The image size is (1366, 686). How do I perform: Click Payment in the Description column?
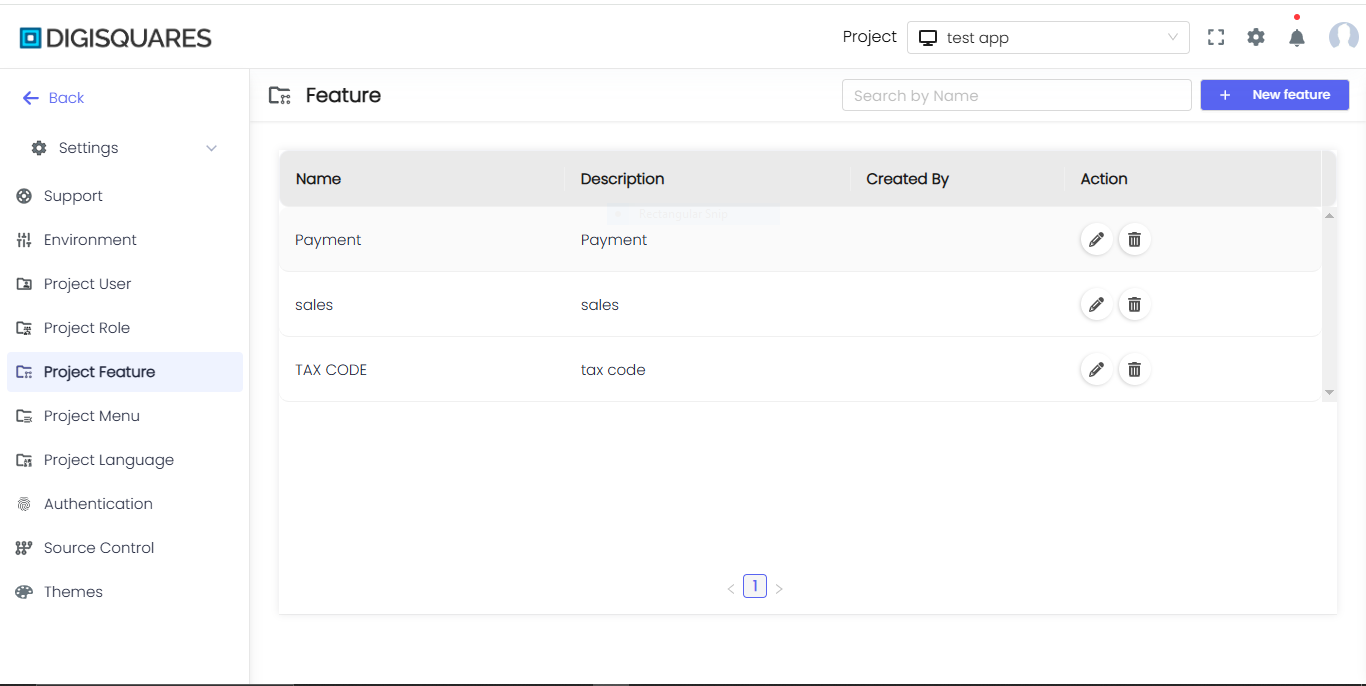(614, 240)
